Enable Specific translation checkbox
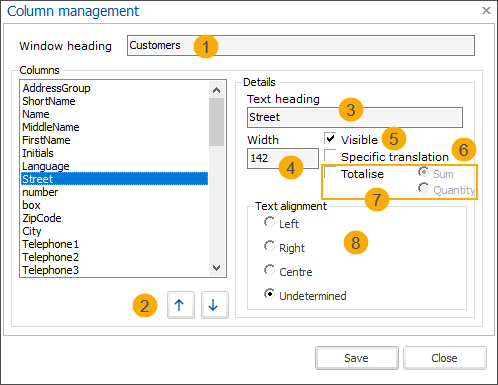 point(330,155)
